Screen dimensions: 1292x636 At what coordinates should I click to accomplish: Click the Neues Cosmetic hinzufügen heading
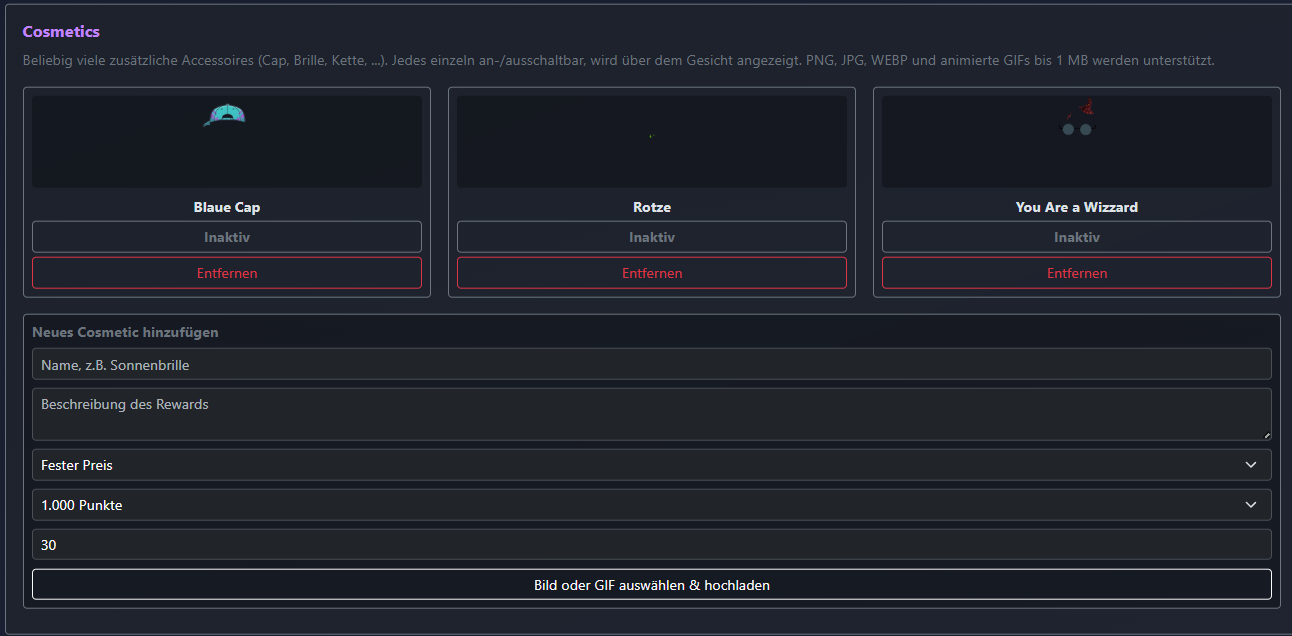pos(125,332)
